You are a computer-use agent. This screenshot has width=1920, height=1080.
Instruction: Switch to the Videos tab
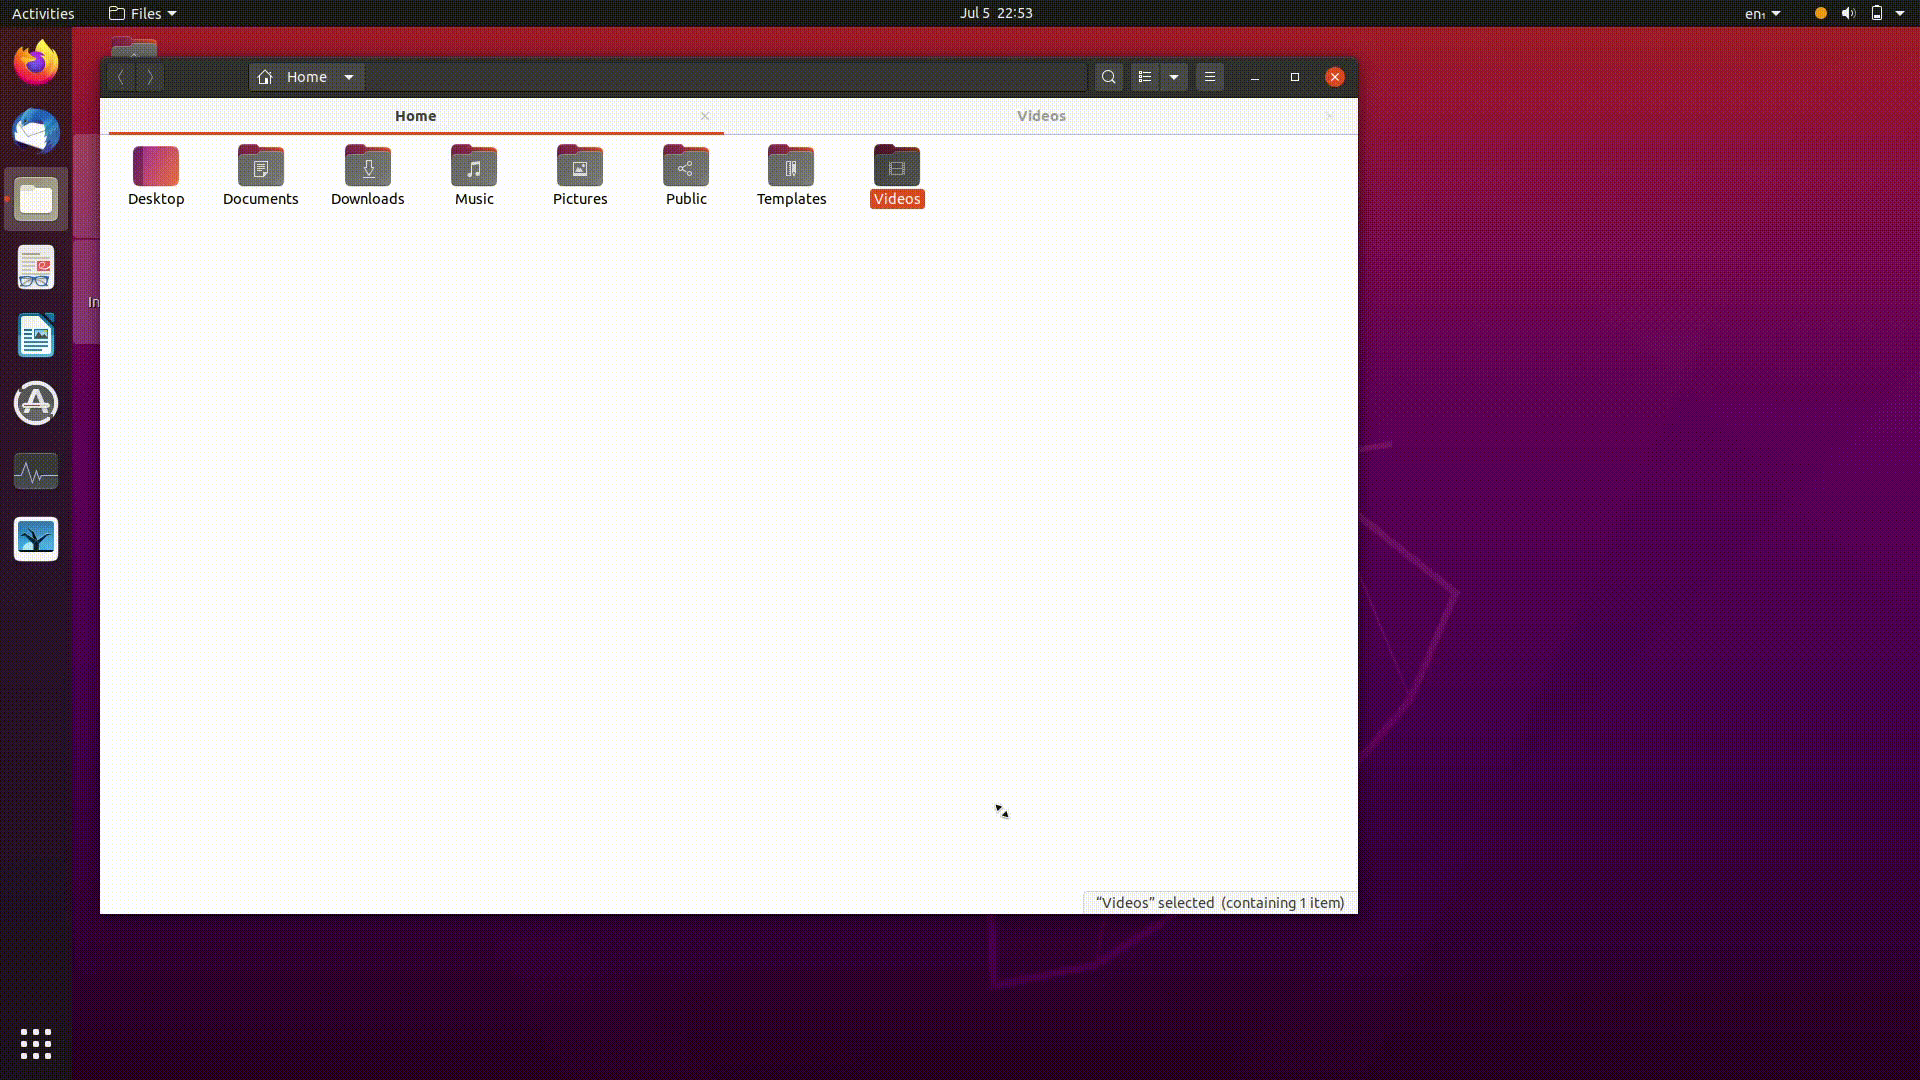(x=1041, y=115)
